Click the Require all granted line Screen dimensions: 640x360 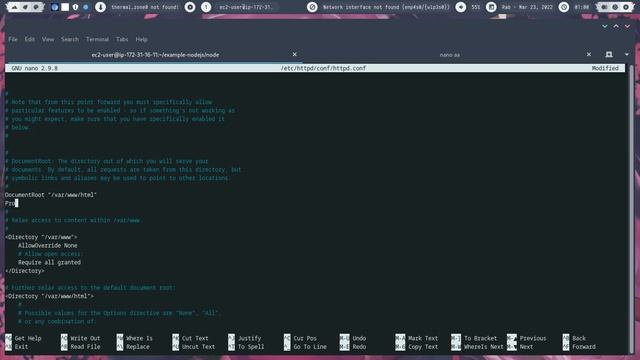(49, 262)
